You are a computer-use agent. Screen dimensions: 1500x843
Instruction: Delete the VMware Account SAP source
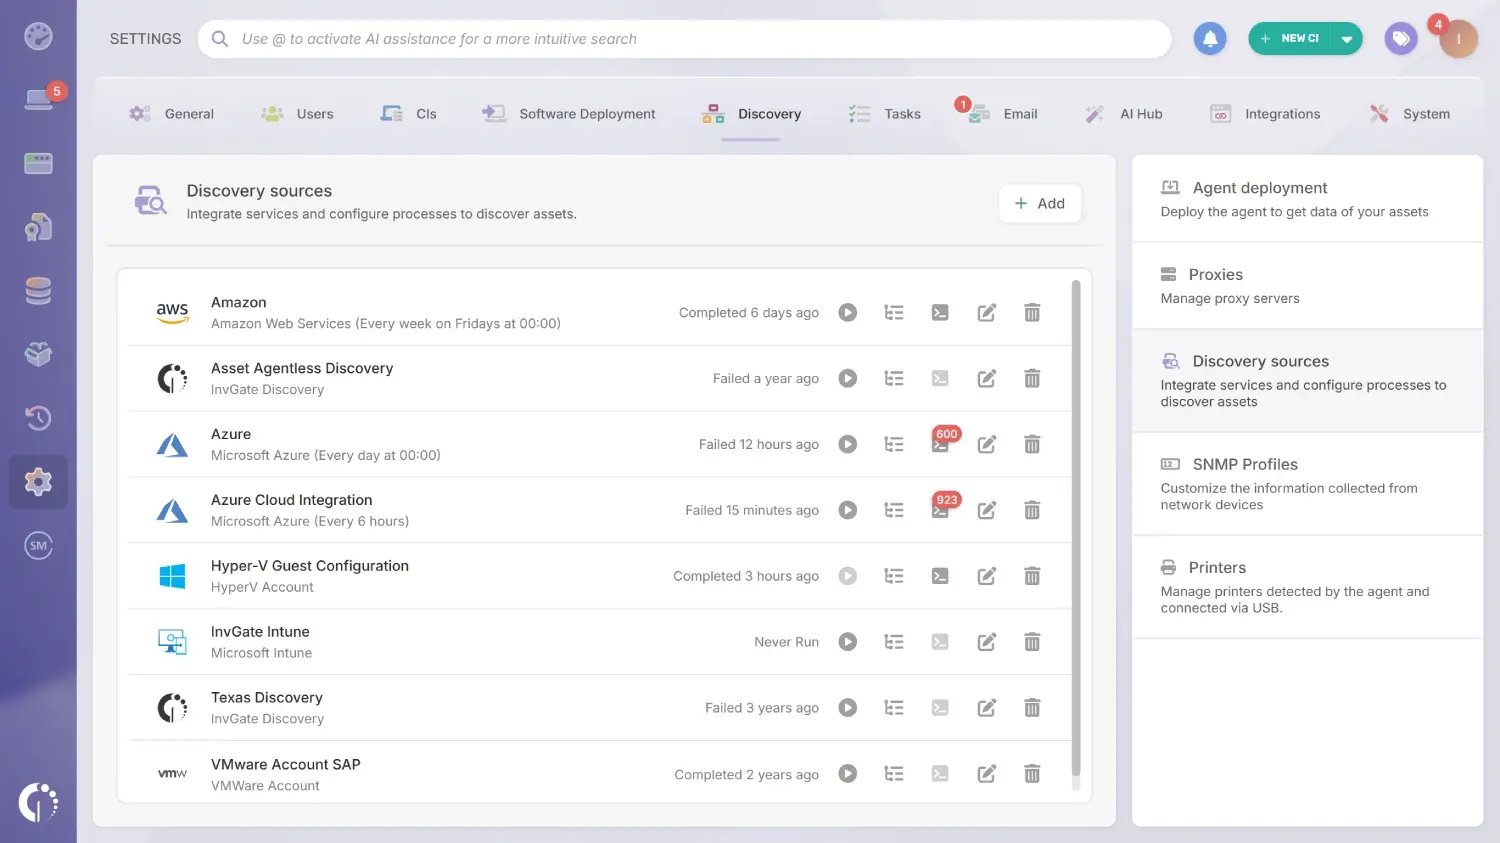click(1032, 774)
